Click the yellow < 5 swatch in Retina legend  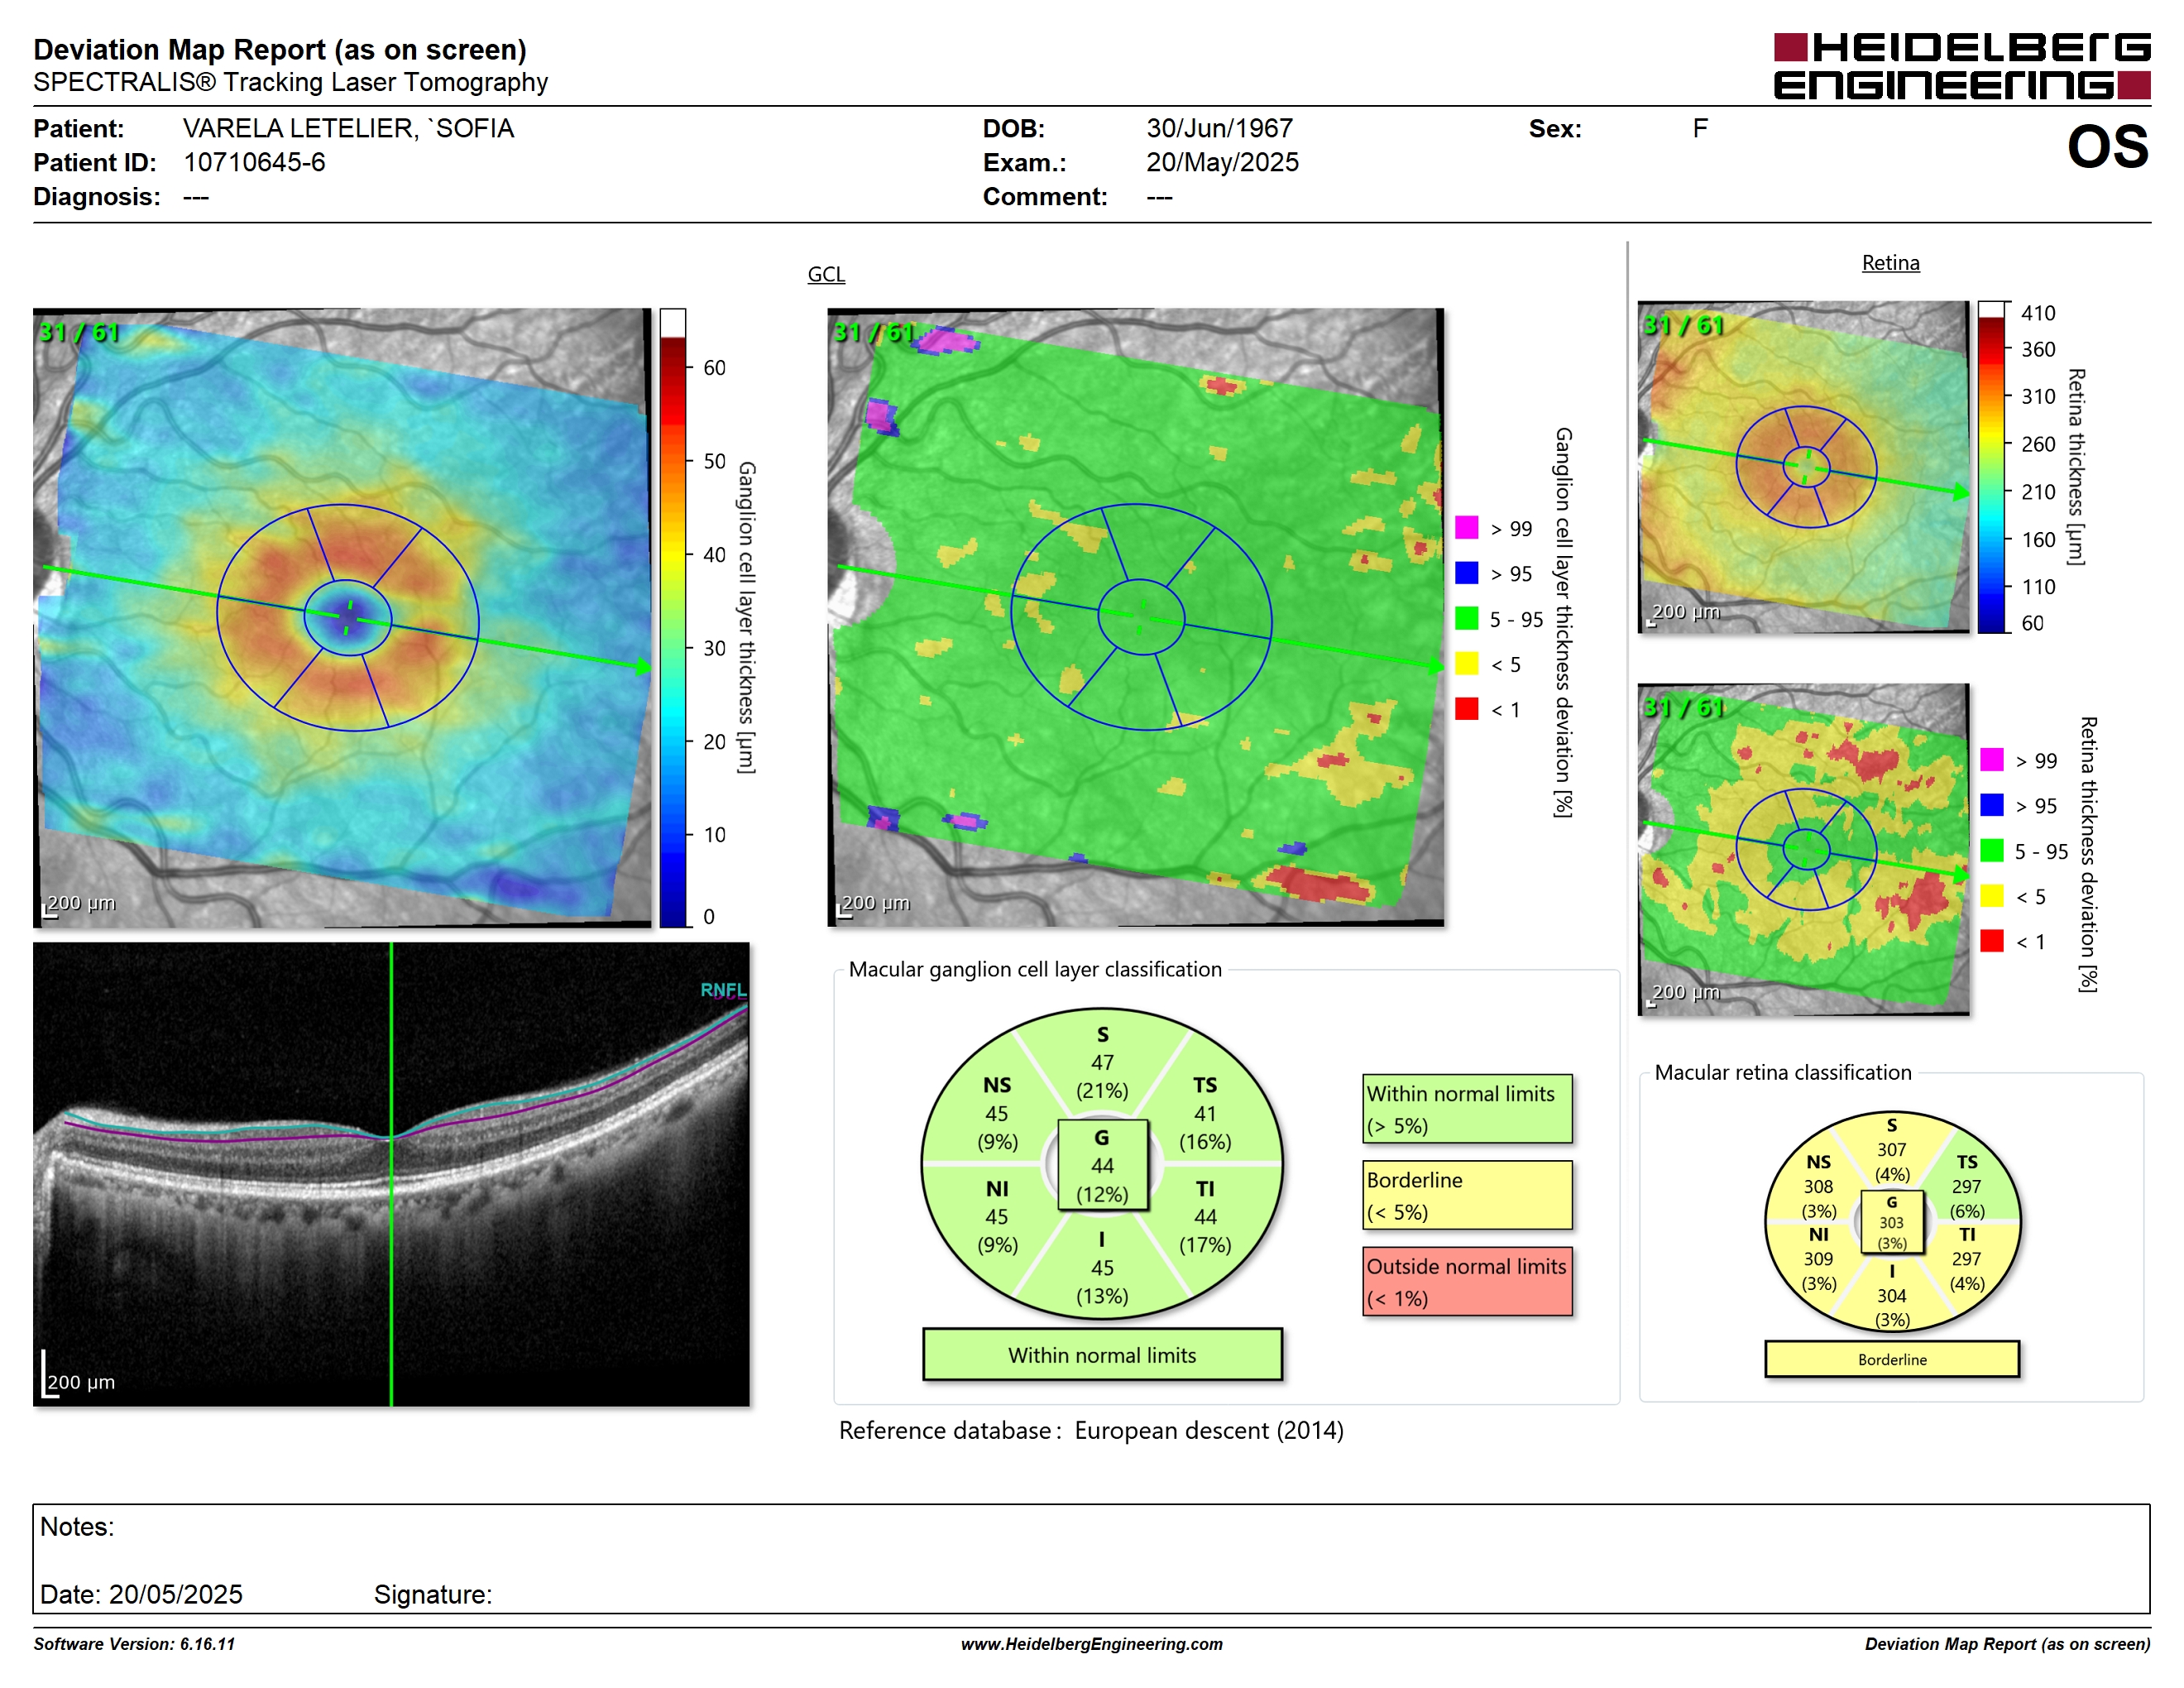pyautogui.click(x=1992, y=895)
